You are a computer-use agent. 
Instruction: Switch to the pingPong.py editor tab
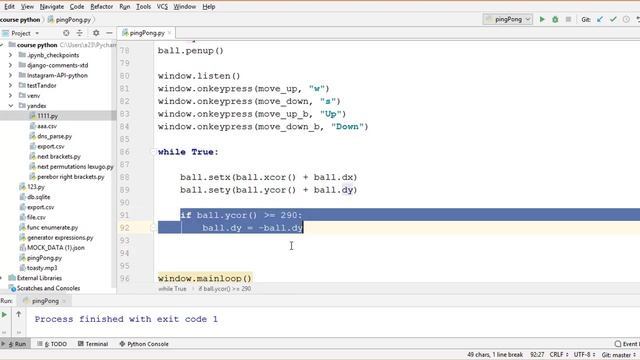(147, 33)
